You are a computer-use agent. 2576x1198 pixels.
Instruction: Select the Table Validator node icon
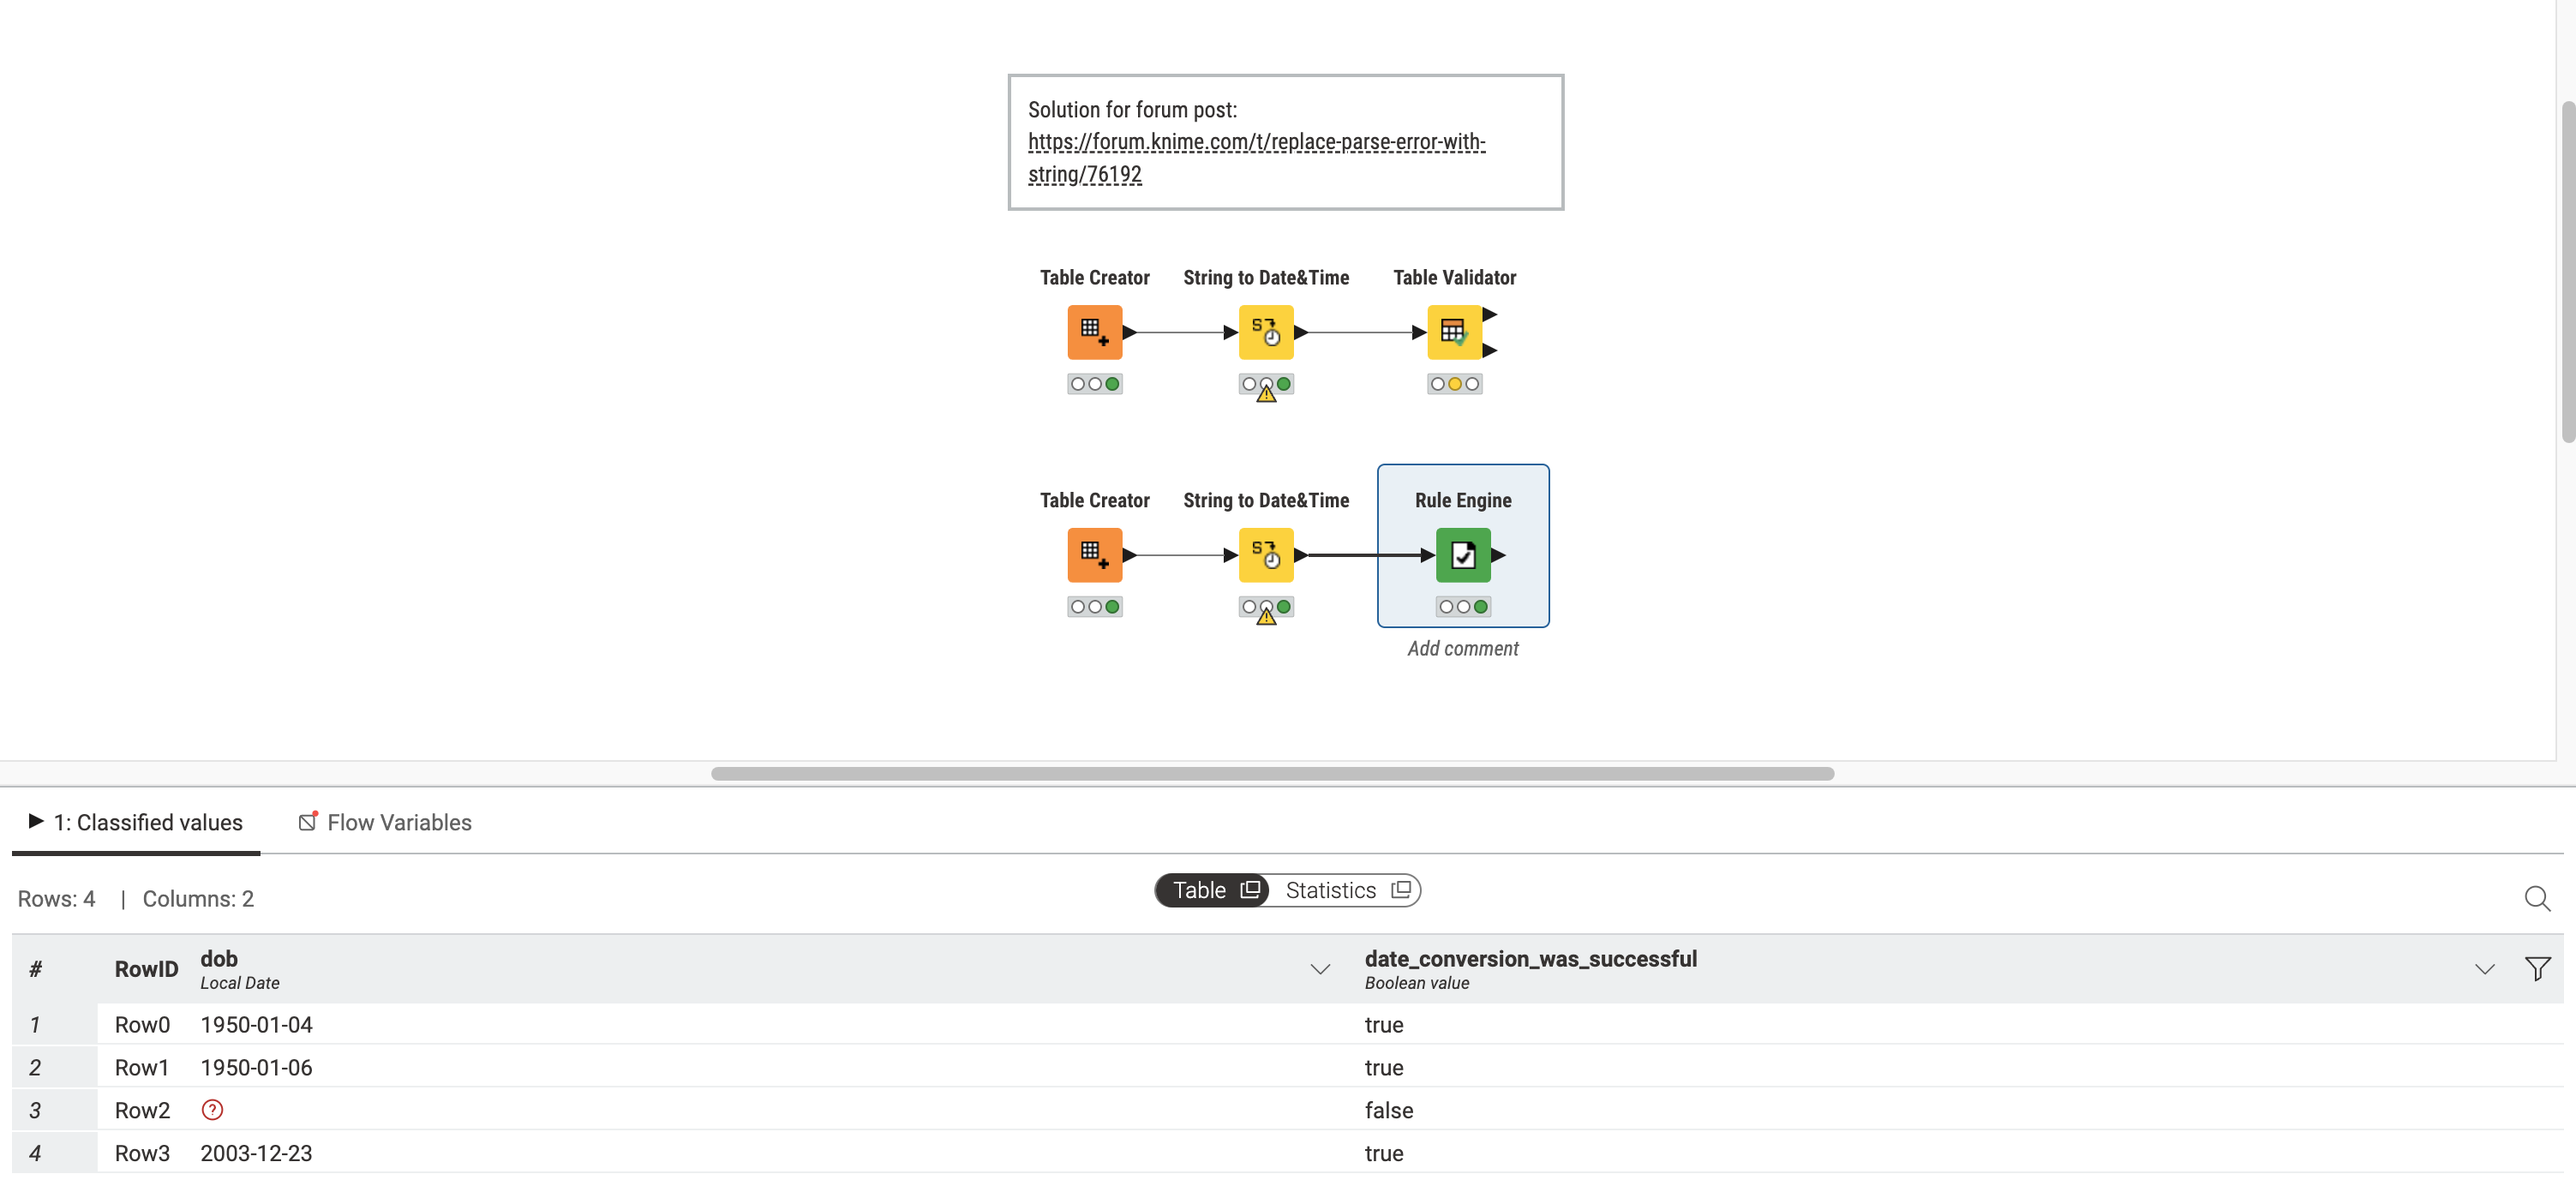click(x=1453, y=332)
